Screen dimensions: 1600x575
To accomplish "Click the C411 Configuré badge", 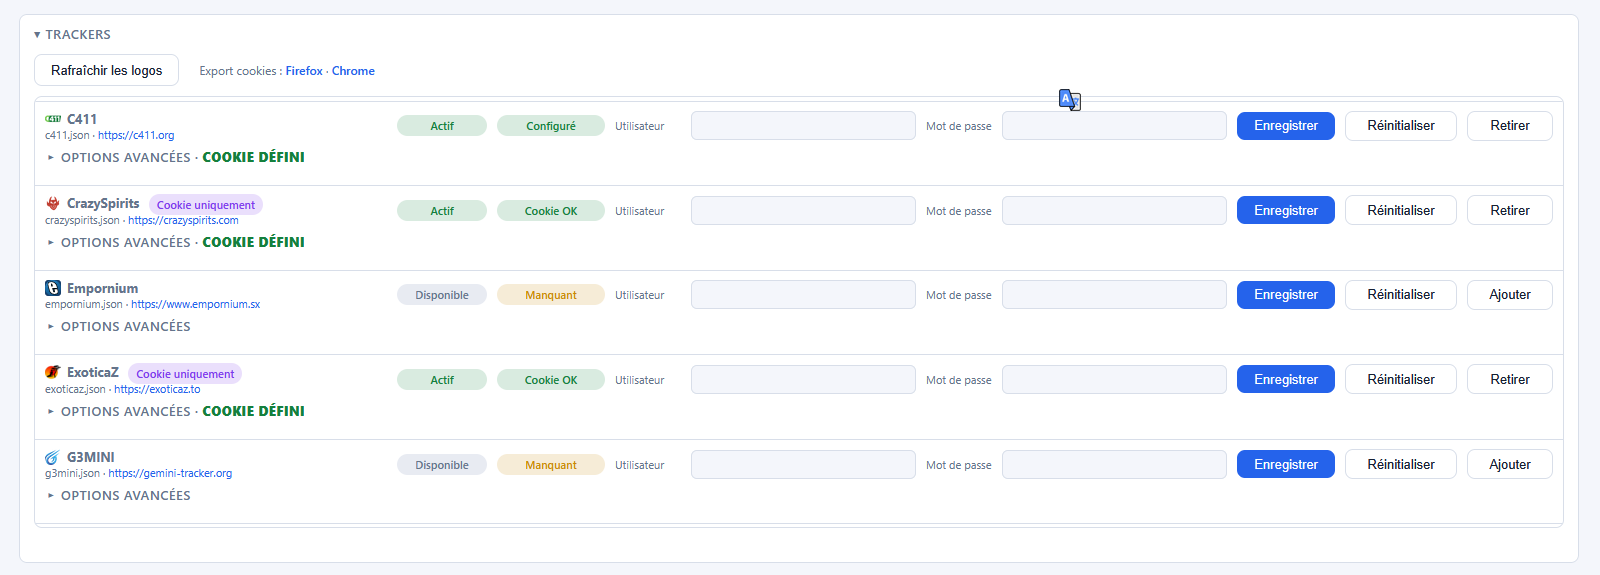I will pyautogui.click(x=551, y=126).
